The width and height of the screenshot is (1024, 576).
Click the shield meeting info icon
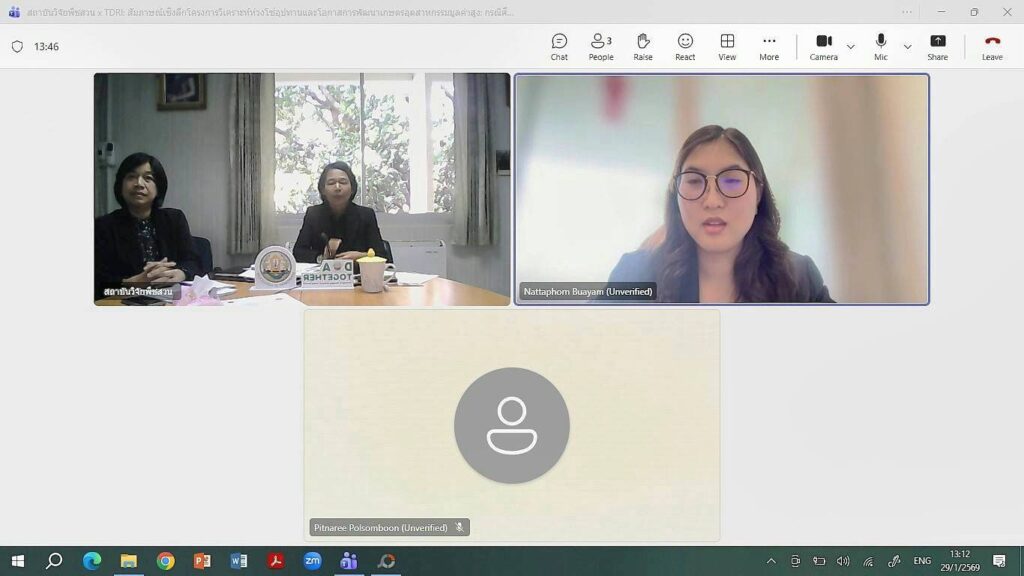point(17,47)
